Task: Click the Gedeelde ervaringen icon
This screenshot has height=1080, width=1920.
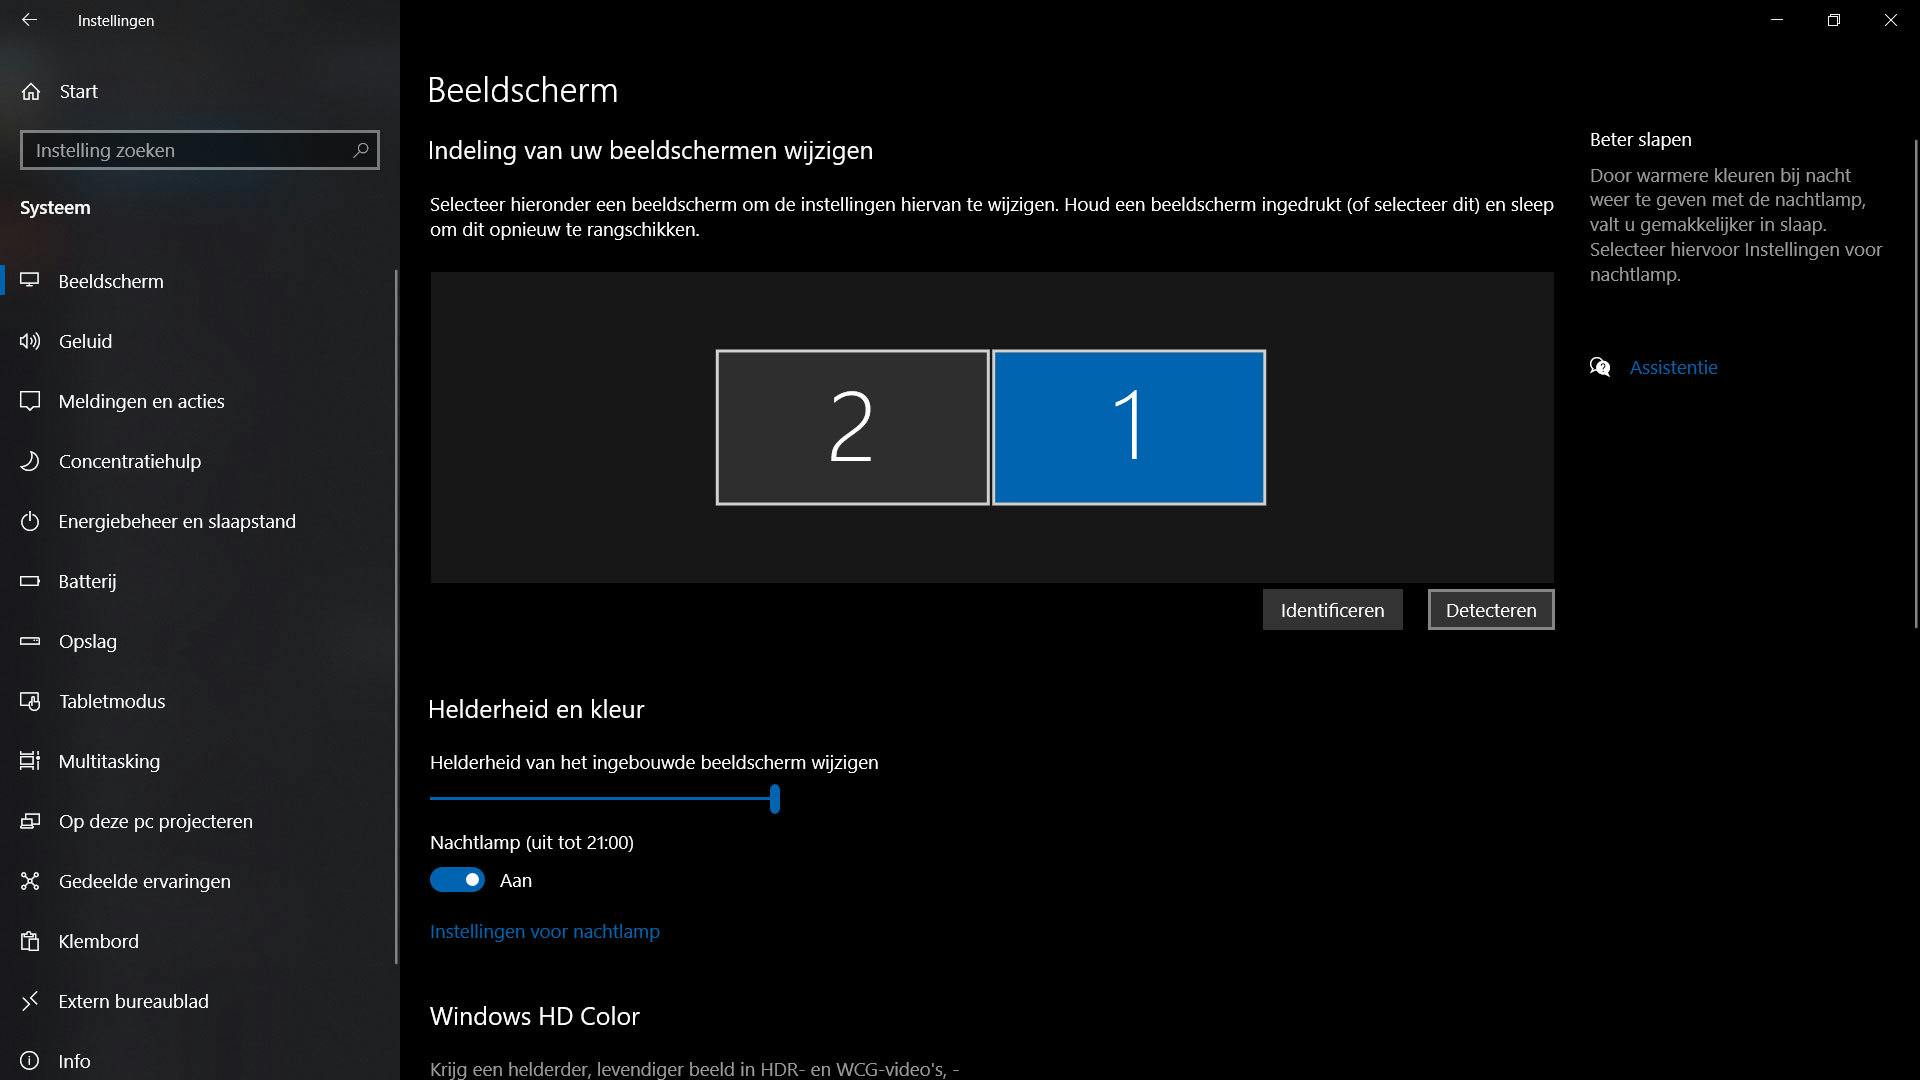Action: click(30, 881)
